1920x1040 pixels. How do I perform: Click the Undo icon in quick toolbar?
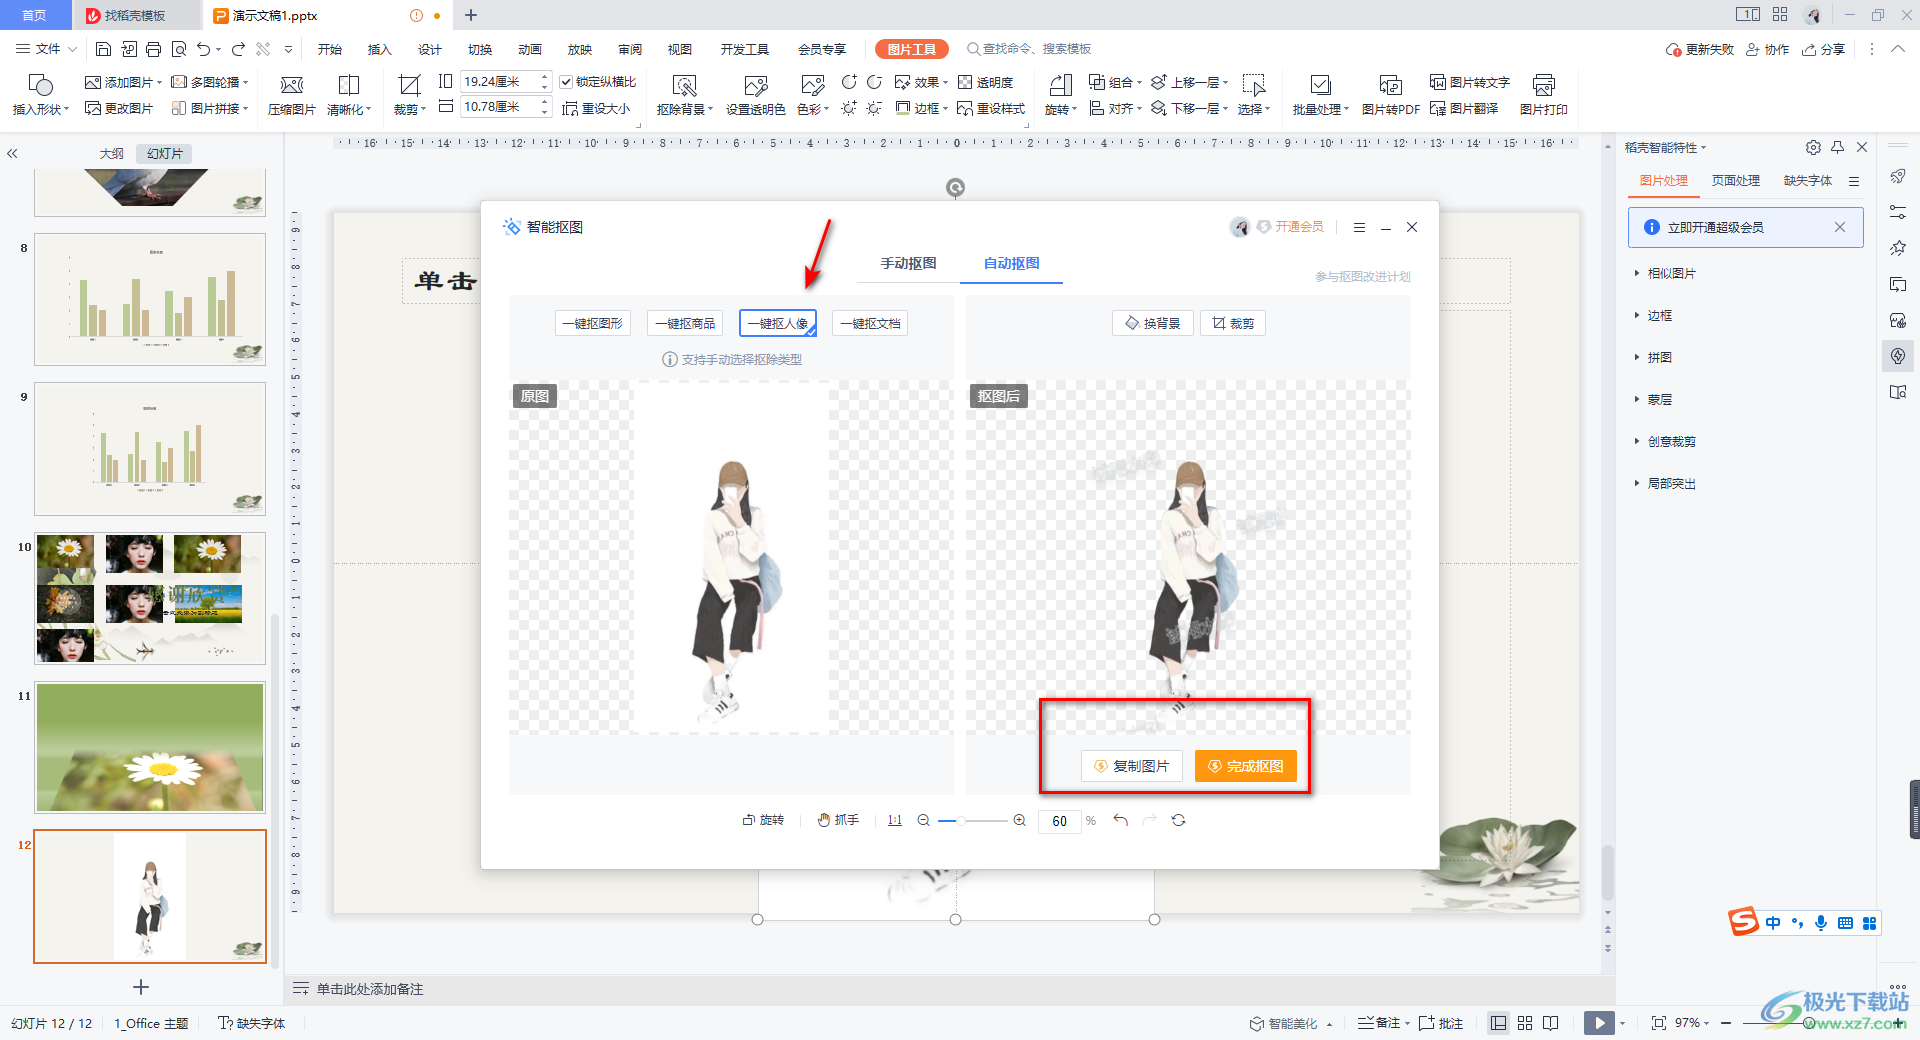tap(204, 49)
